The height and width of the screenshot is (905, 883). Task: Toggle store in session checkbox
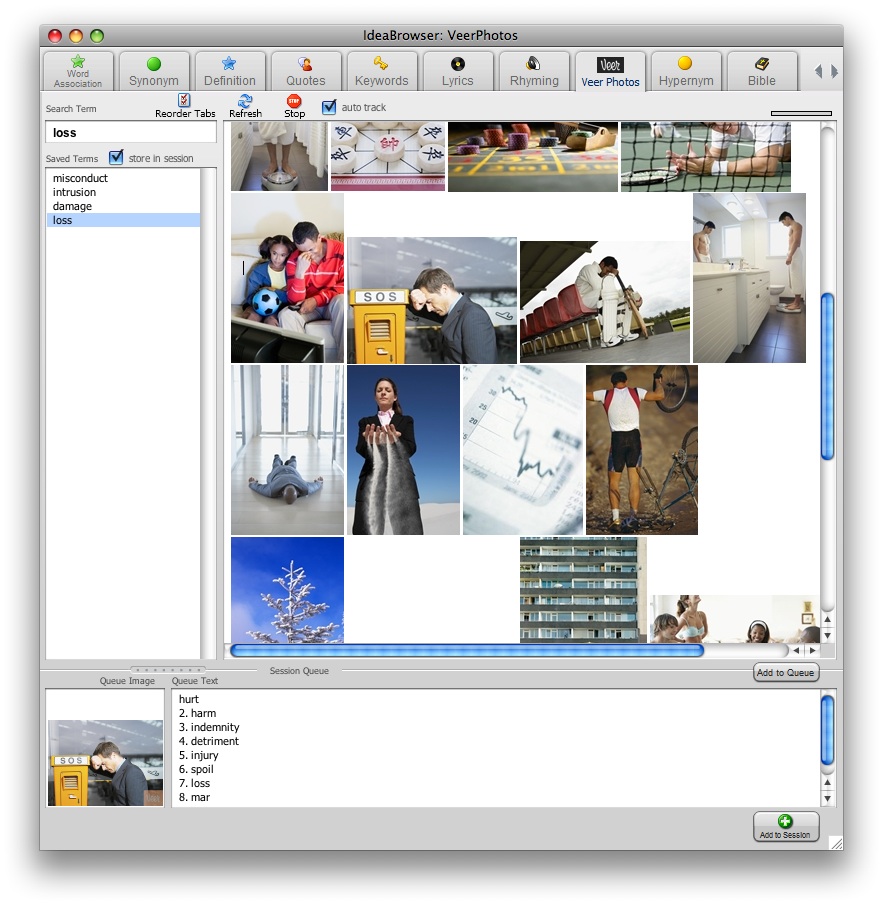(x=117, y=157)
